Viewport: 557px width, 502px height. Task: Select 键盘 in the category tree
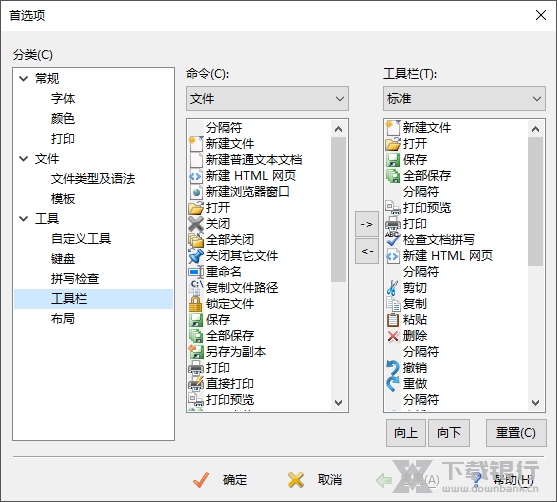pos(63,259)
